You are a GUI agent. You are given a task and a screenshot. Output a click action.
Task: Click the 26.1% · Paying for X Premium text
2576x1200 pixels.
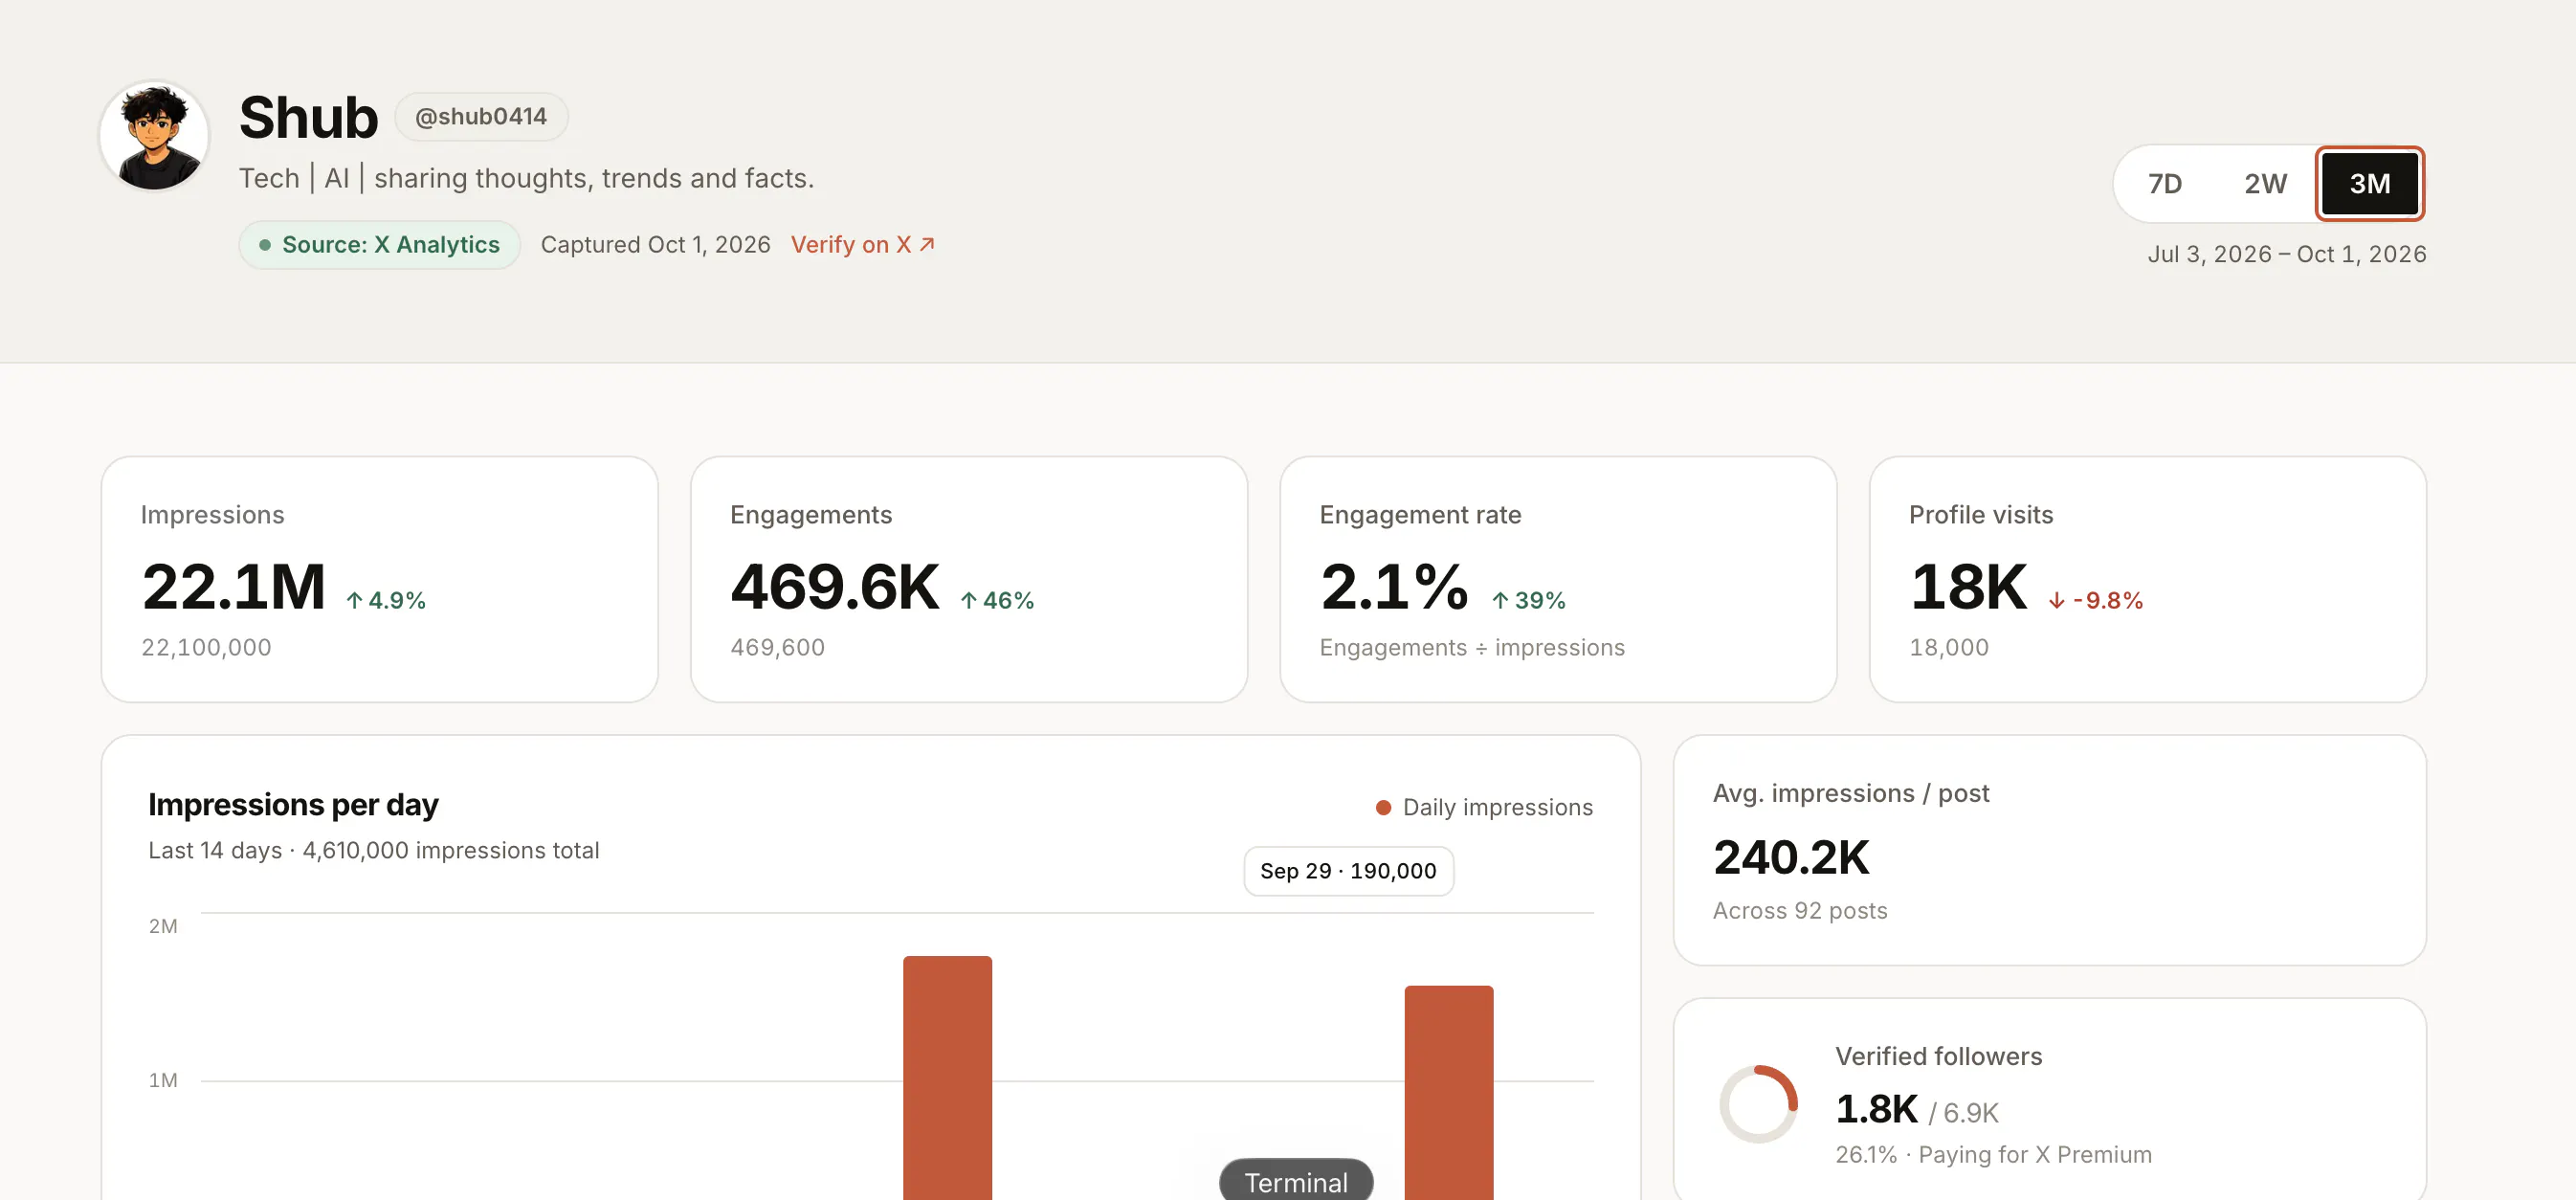tap(1993, 1155)
